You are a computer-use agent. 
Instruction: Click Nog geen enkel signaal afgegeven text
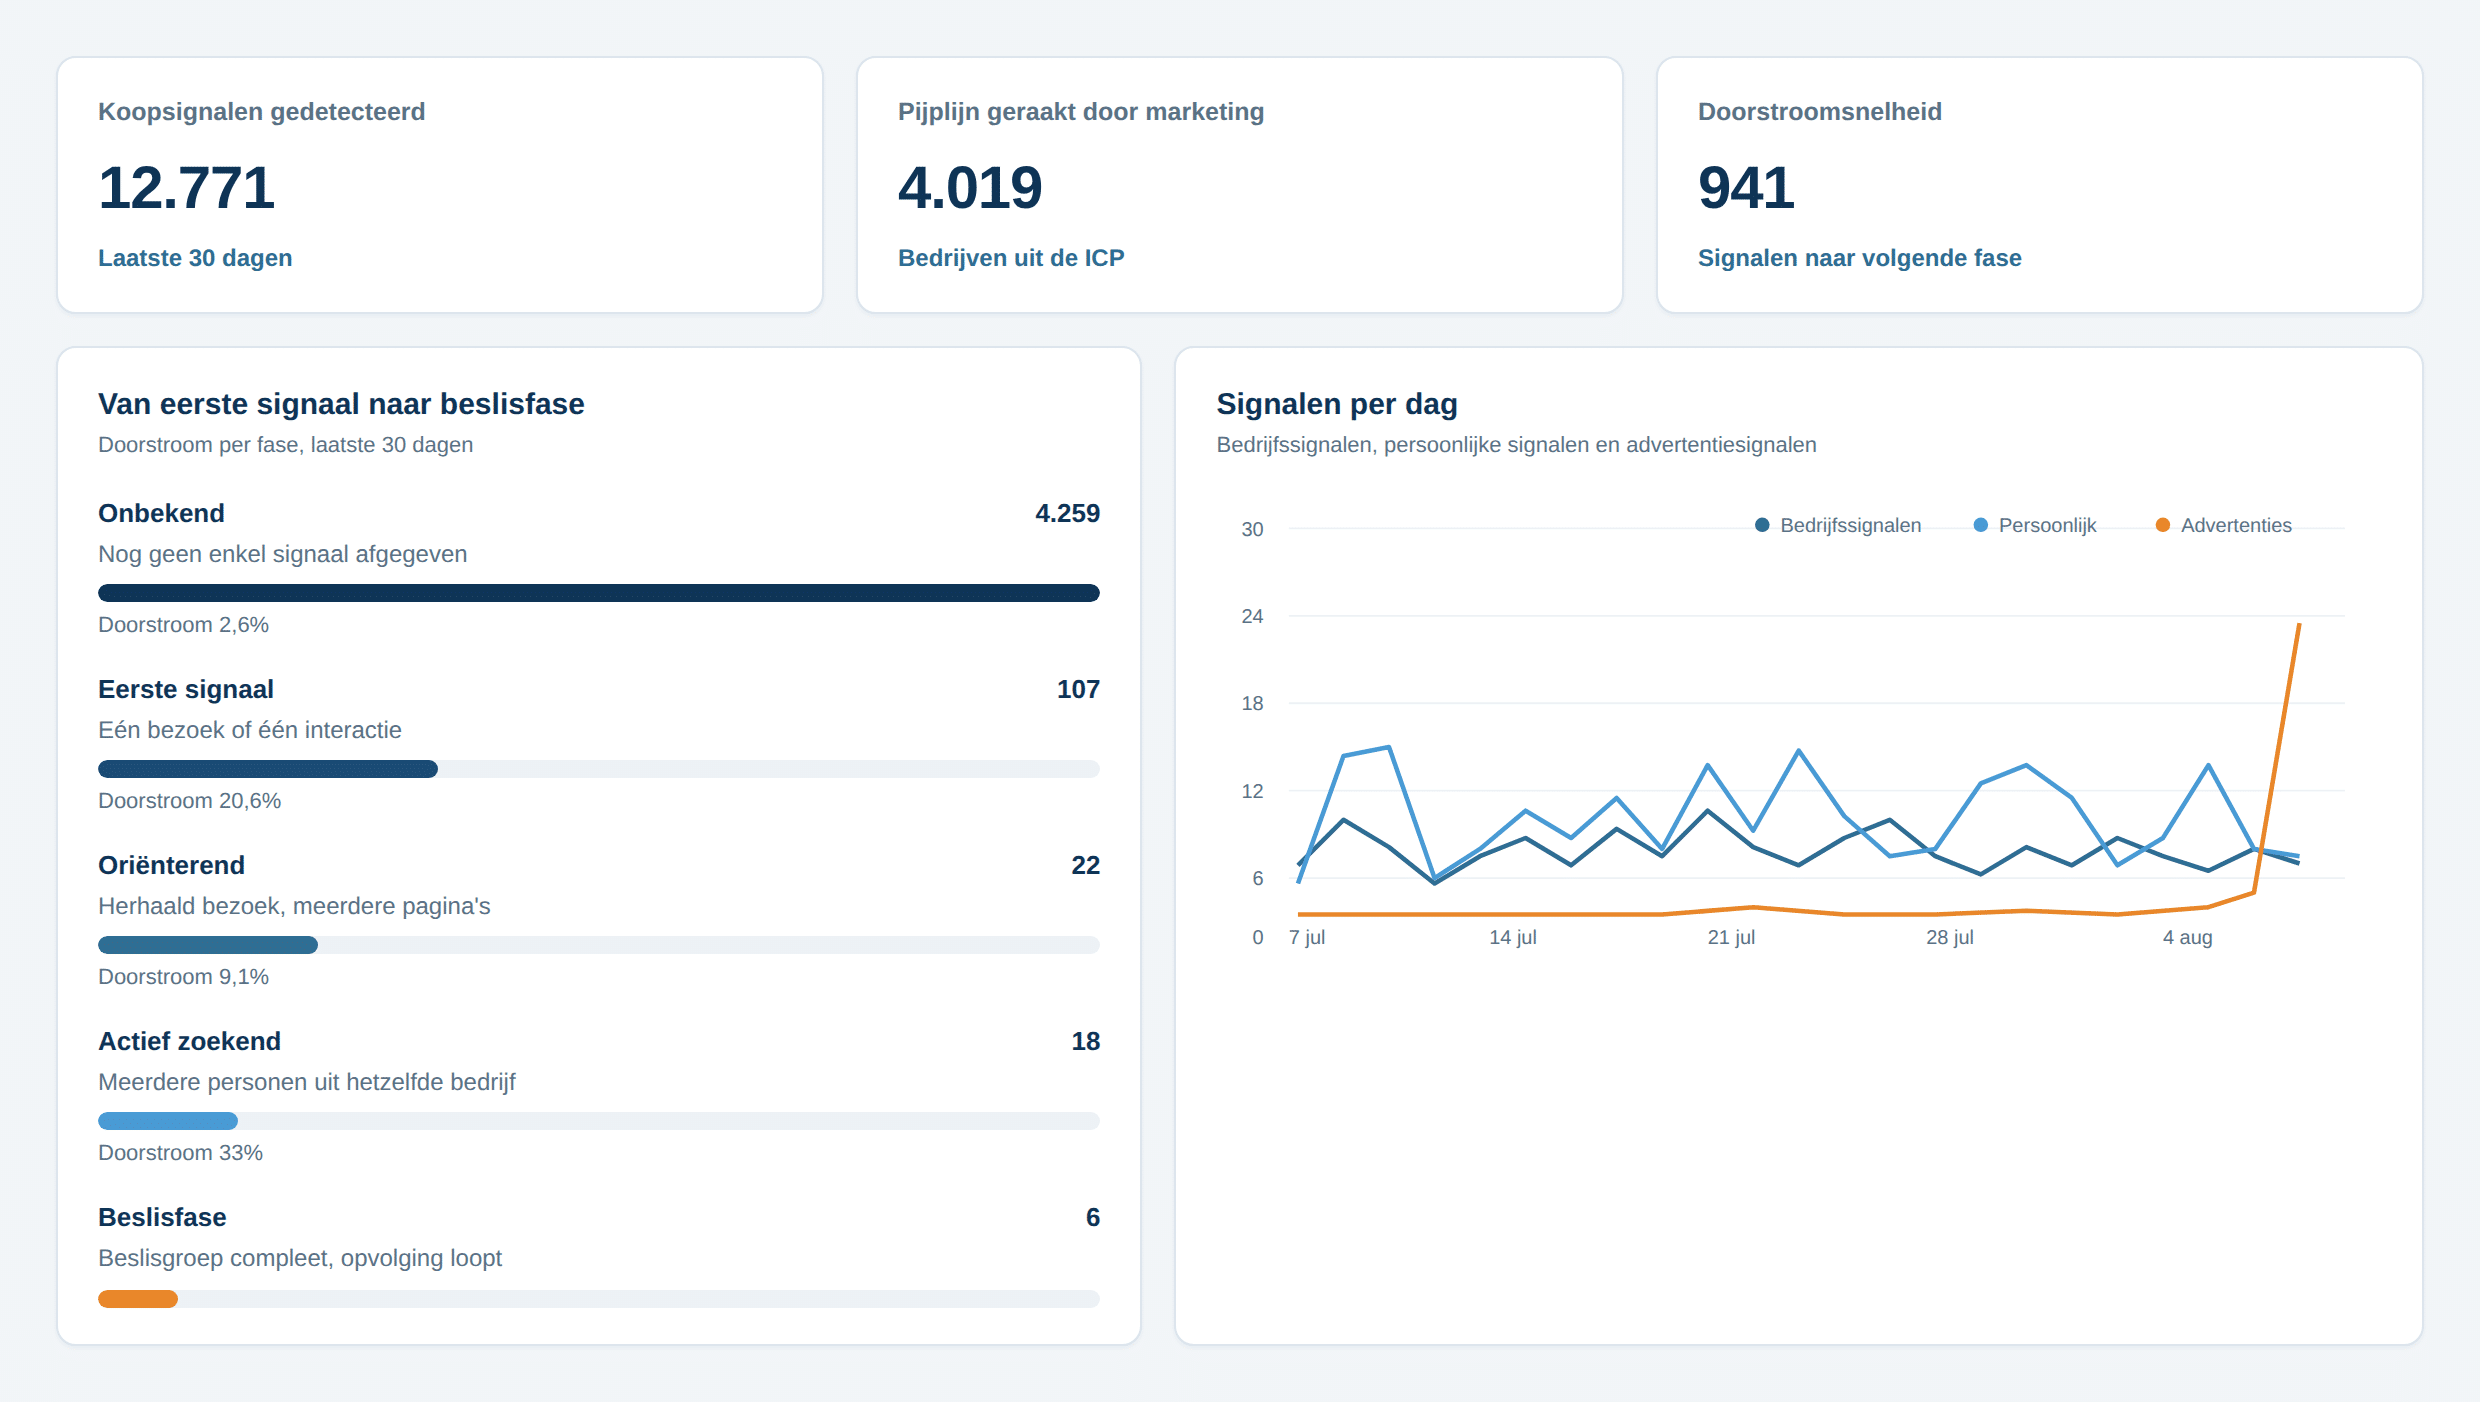click(282, 554)
